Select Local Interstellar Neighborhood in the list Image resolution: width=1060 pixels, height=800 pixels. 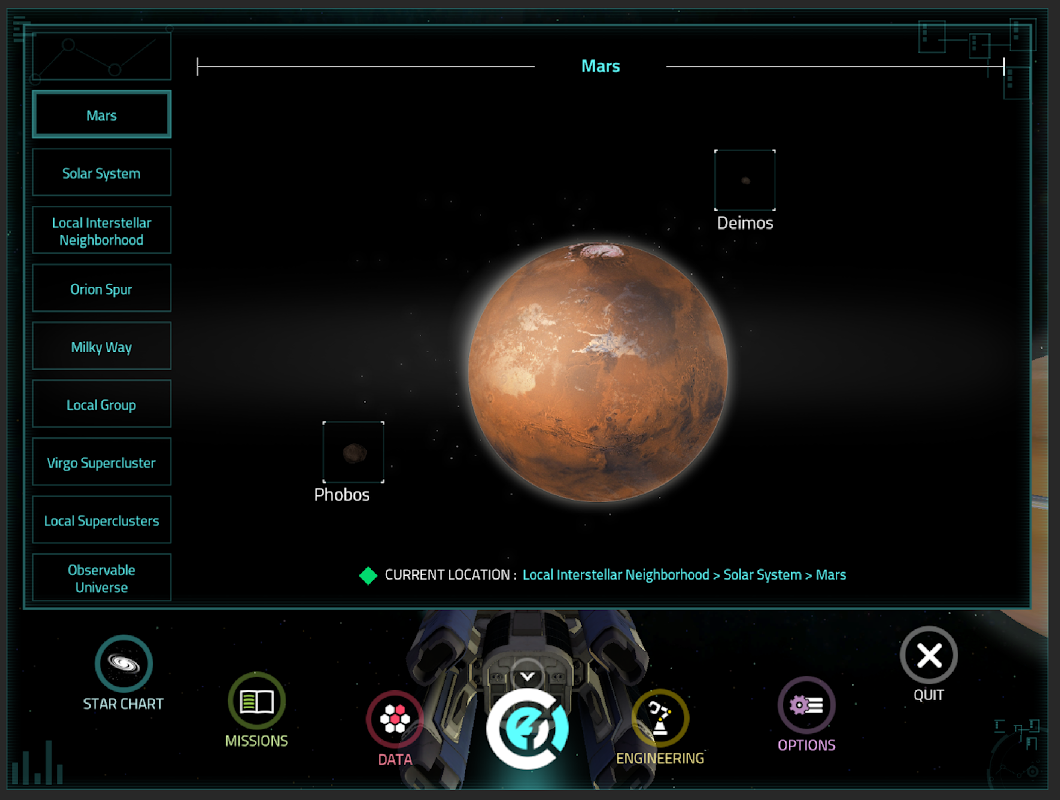click(x=101, y=231)
